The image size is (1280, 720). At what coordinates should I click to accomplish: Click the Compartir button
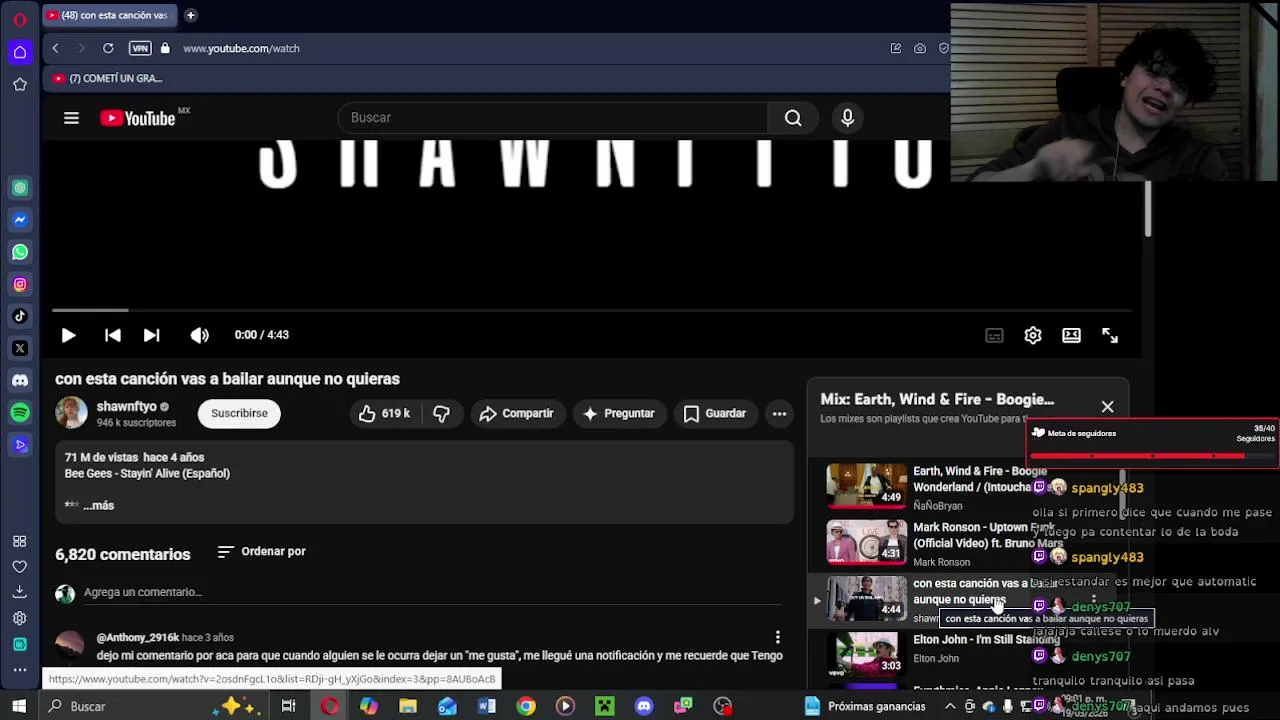[x=516, y=413]
